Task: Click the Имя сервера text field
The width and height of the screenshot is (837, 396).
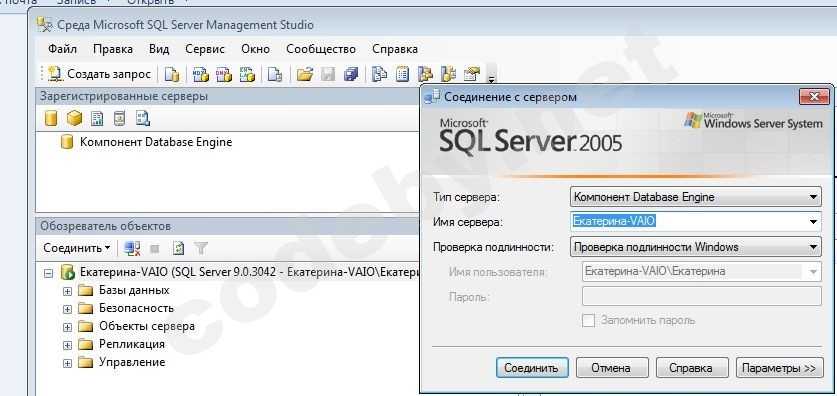Action: (x=688, y=221)
